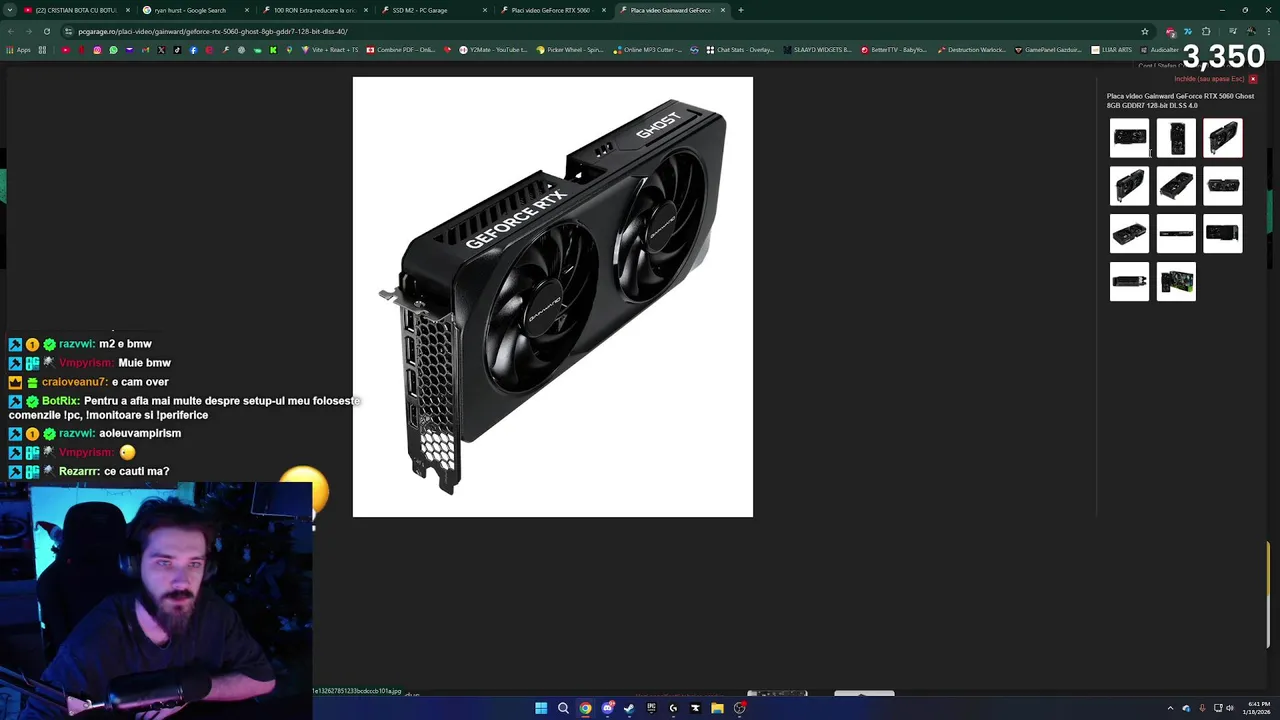Open Epic Games Launcher from the taskbar
The width and height of the screenshot is (1280, 720).
pos(651,708)
